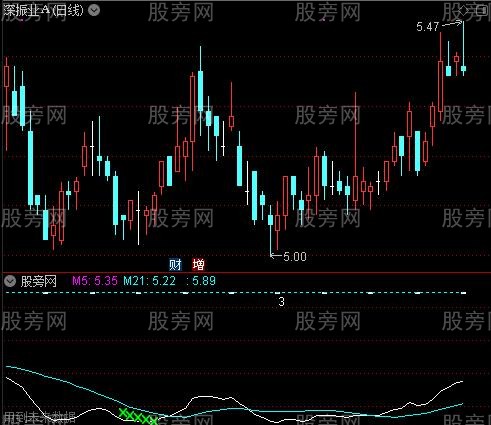Viewport: 491px width, 425px height.
Task: Click the 股旁网 indicator name
Action: (x=38, y=281)
